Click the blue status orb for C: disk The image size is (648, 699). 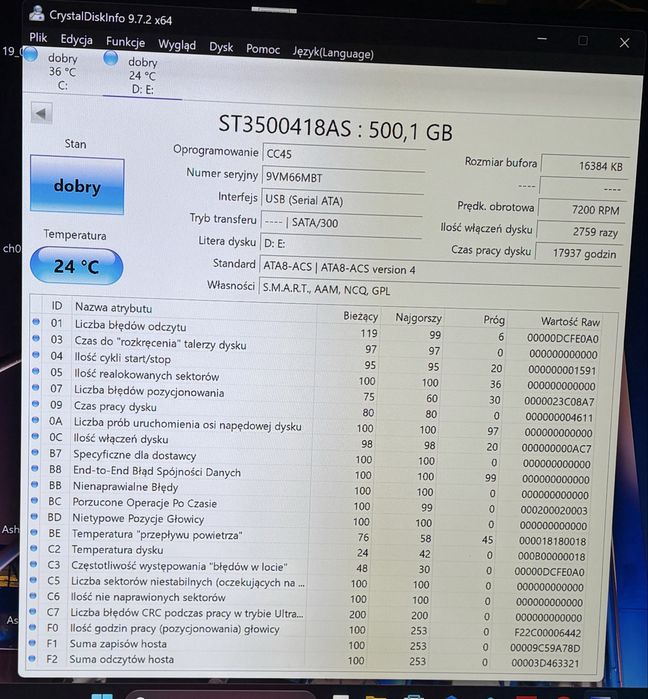[31, 54]
